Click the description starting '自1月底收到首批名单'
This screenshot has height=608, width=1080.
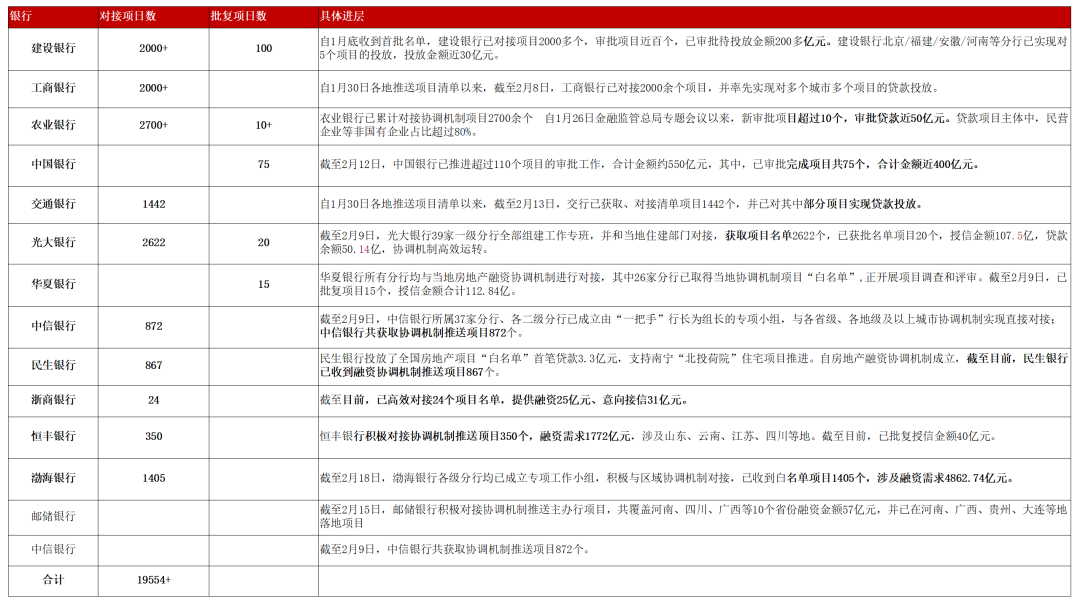tap(694, 48)
